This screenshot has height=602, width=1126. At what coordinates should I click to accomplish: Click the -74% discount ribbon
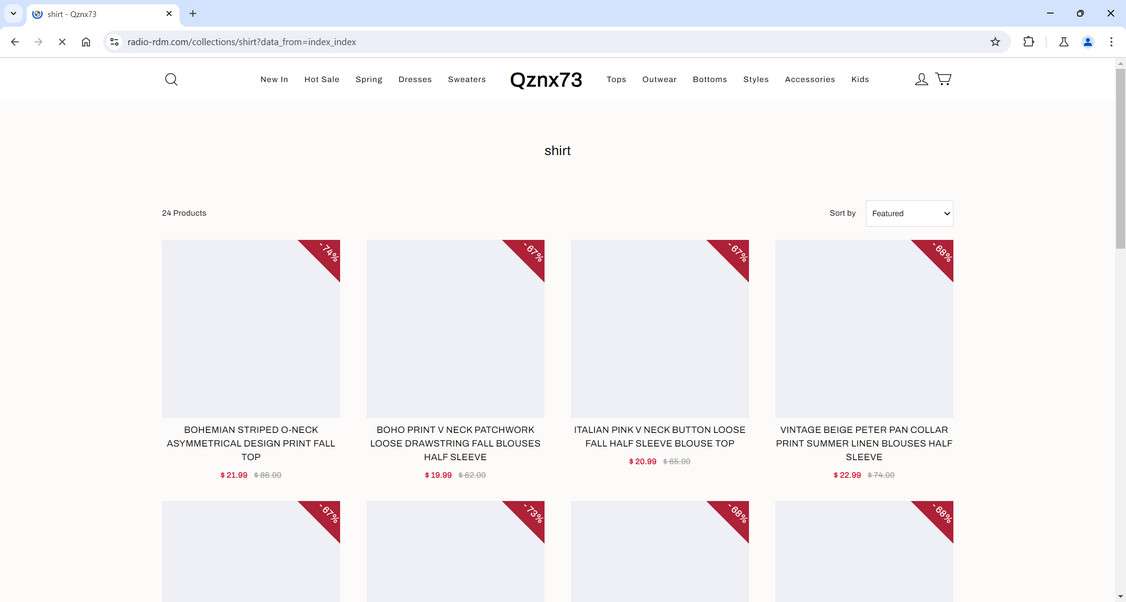pos(325,254)
